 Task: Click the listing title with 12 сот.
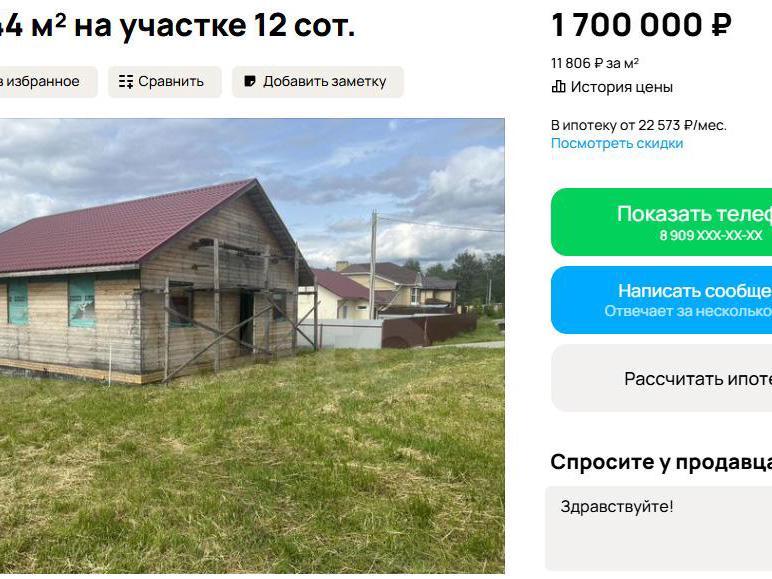click(177, 26)
